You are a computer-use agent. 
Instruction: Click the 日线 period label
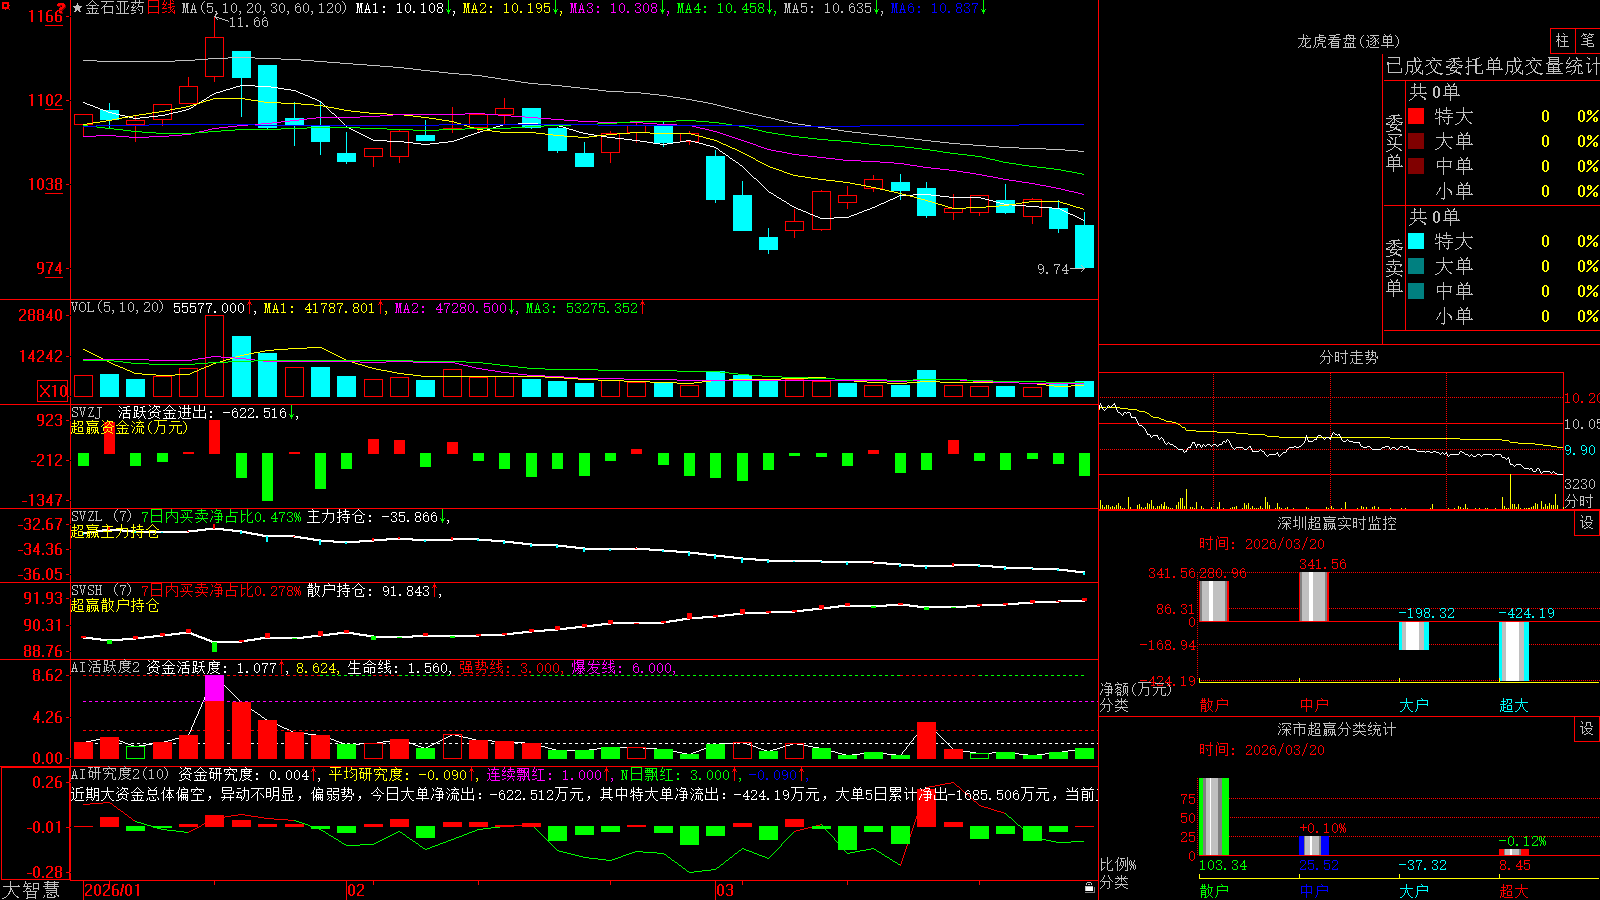coord(161,8)
